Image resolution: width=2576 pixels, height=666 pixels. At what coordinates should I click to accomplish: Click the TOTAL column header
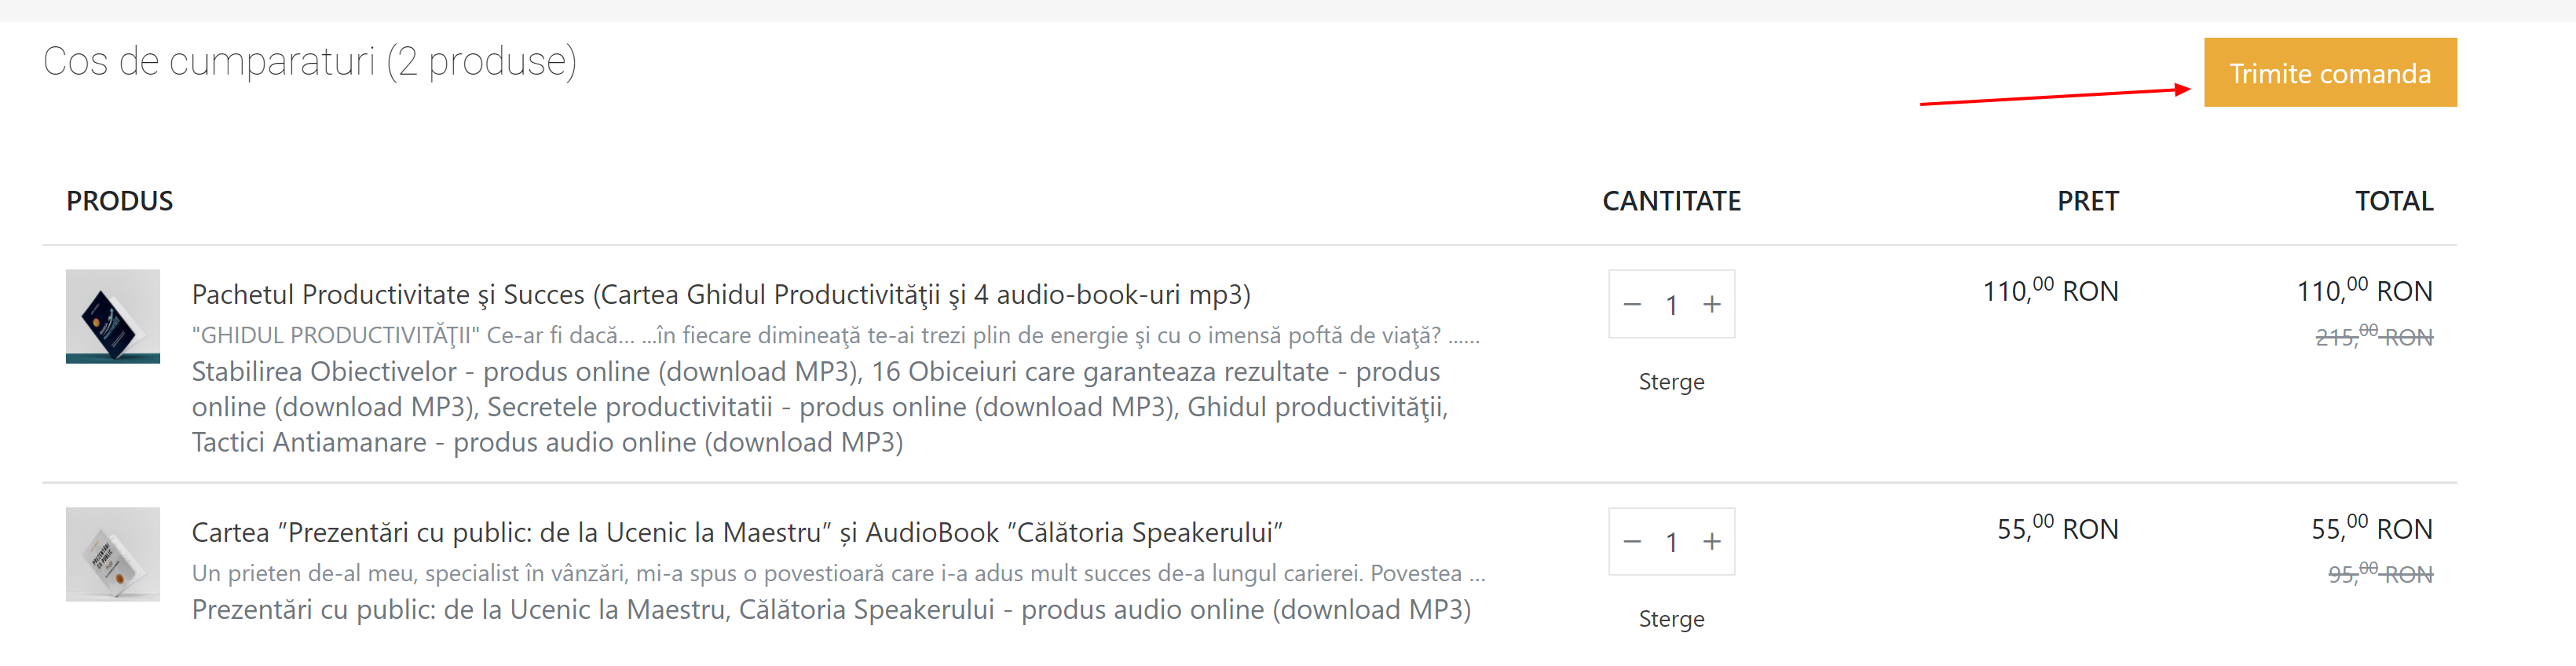[x=2394, y=202]
